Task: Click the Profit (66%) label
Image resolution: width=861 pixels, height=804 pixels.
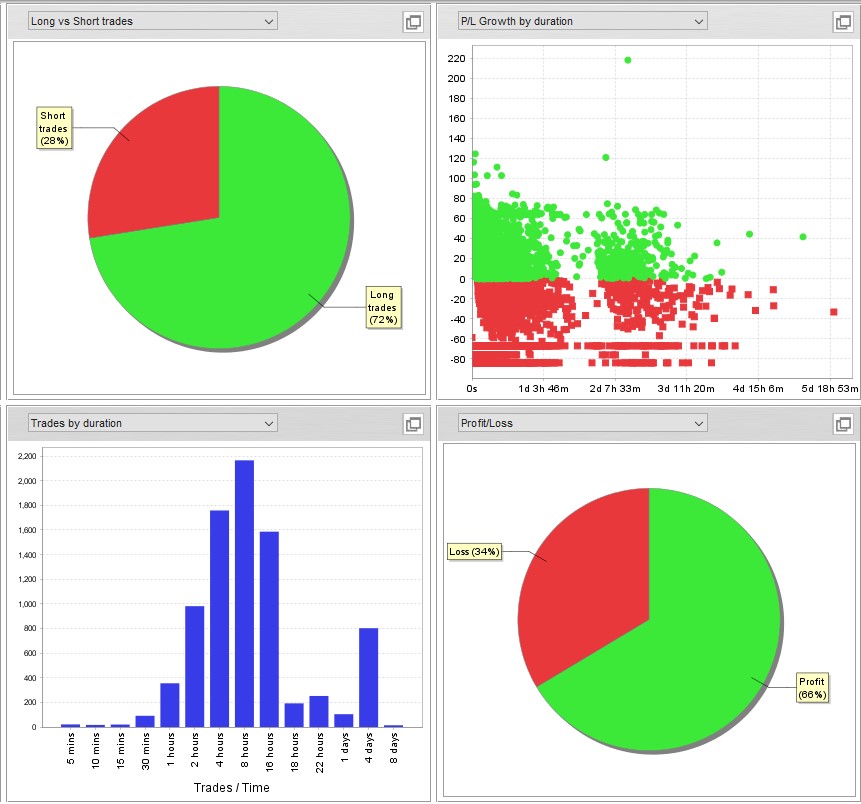Action: point(812,688)
